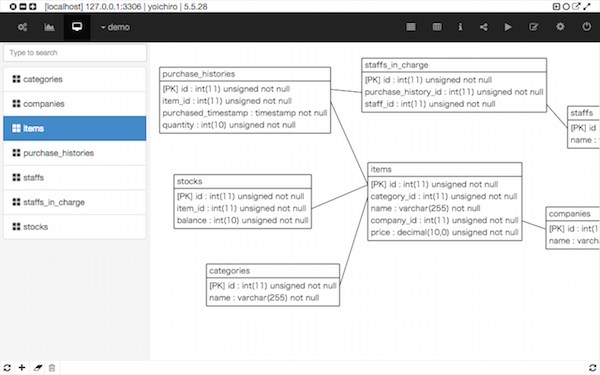600x375 pixels.
Task: Select staffs_in_charge table in sidebar
Action: [75, 202]
